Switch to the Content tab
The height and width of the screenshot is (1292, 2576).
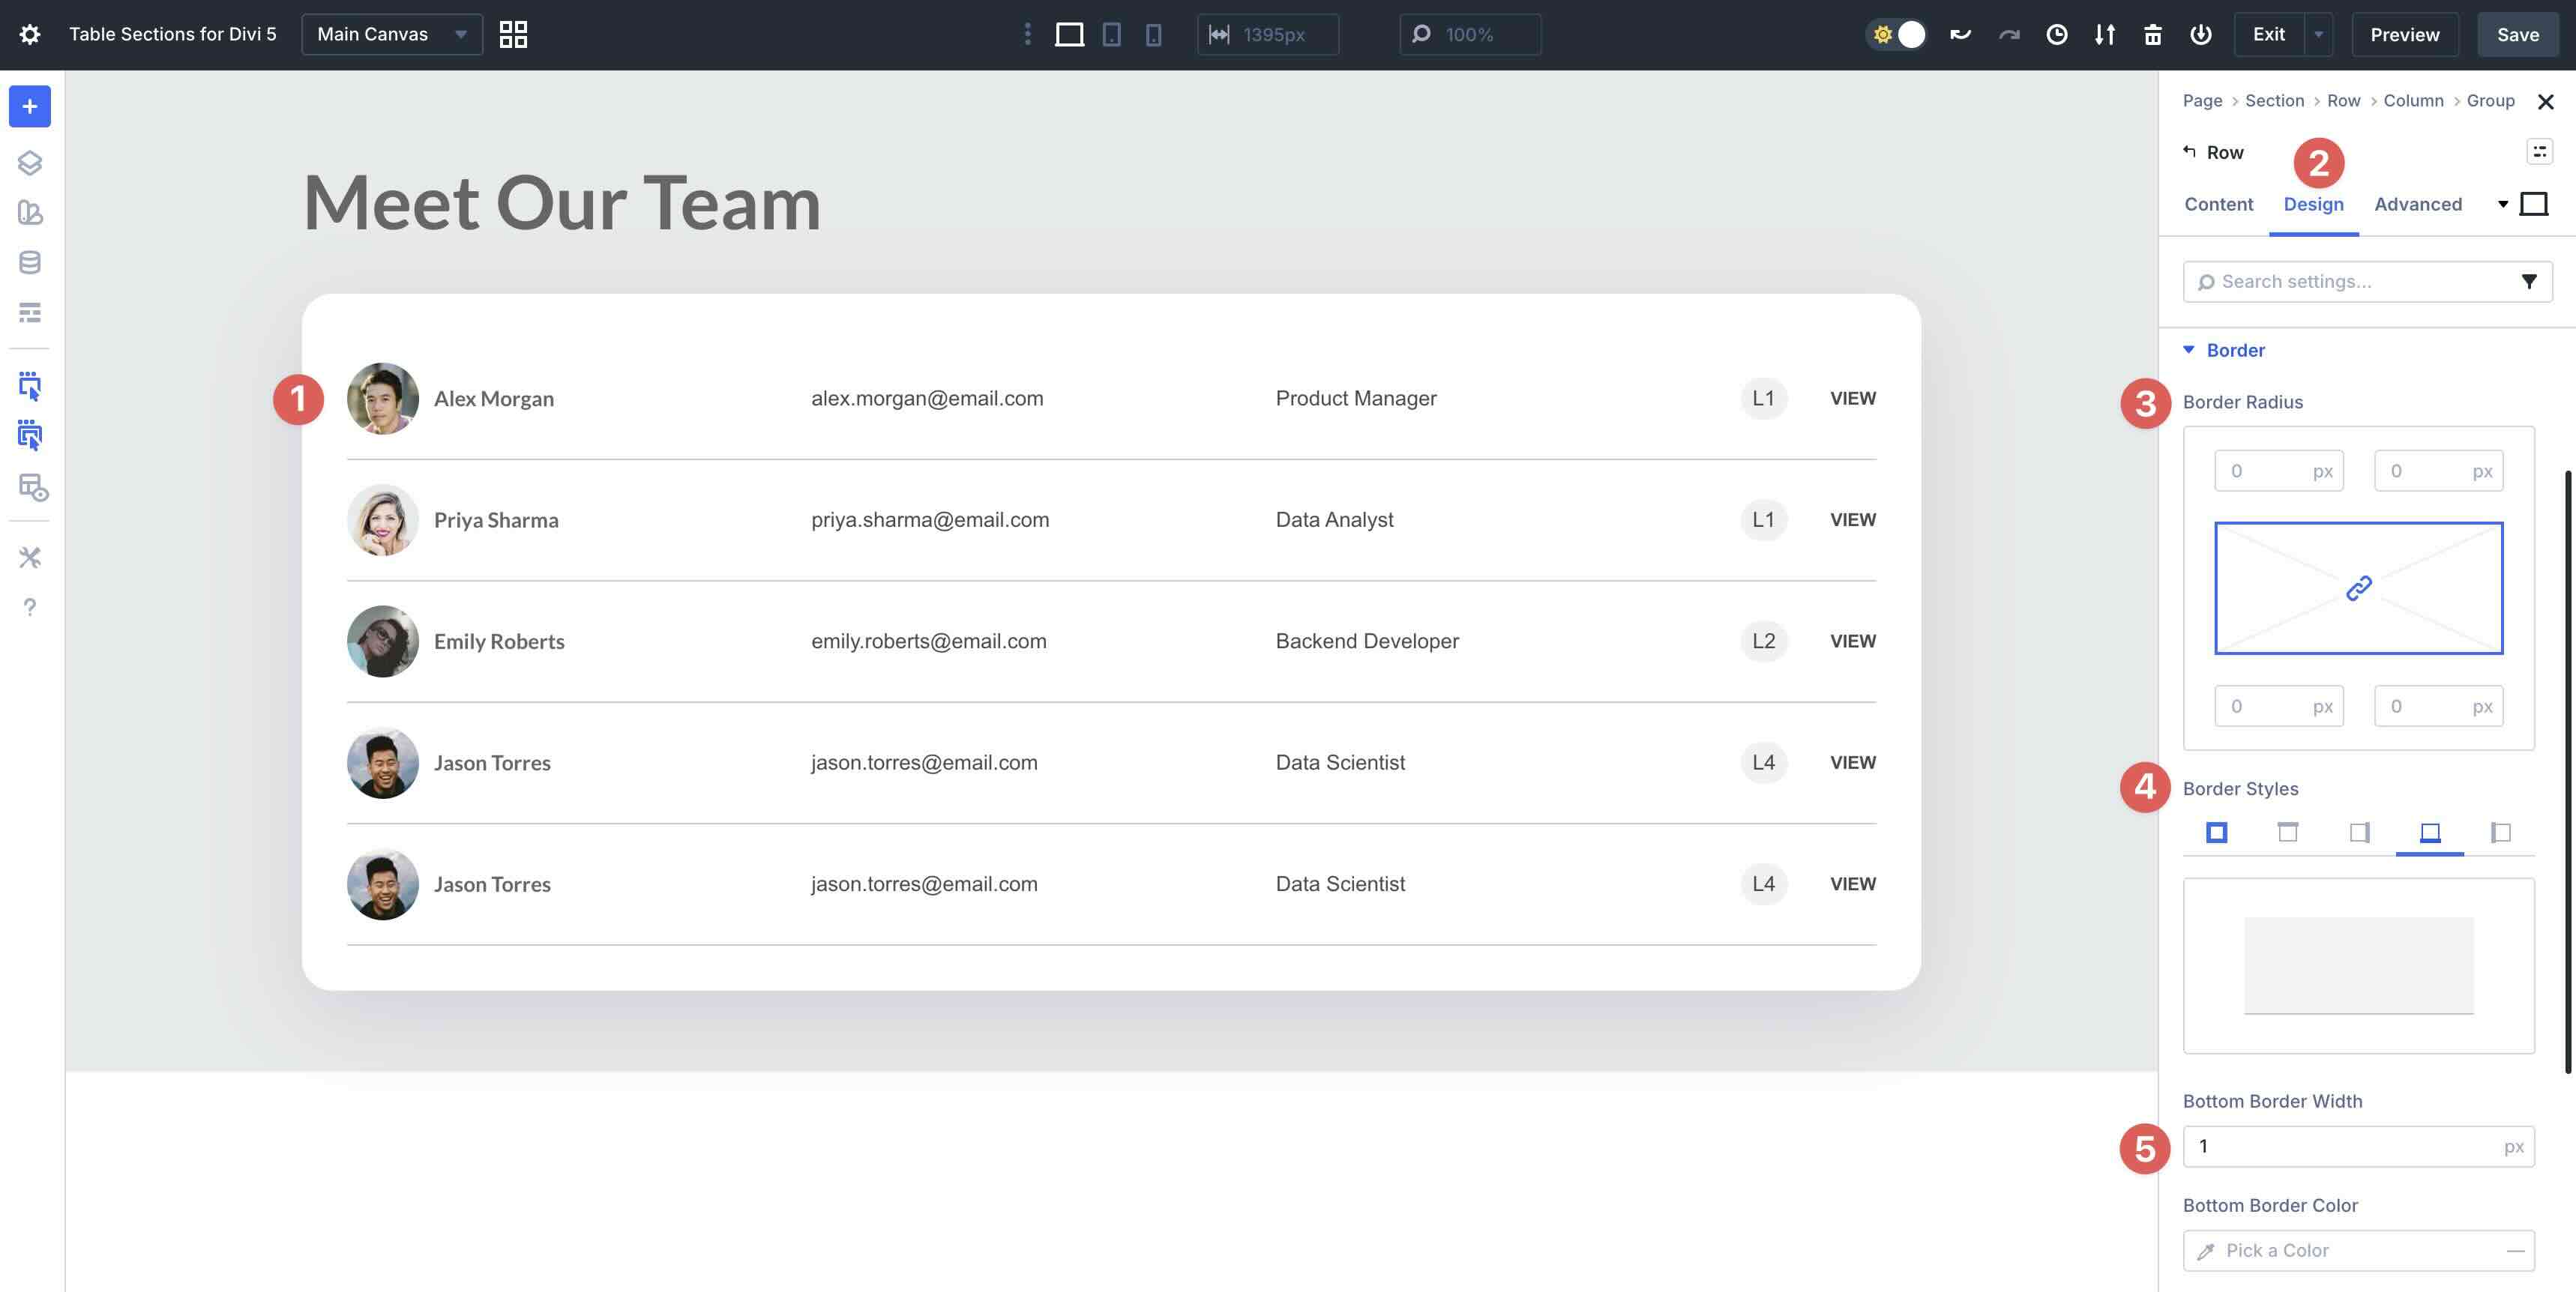pyautogui.click(x=2218, y=204)
